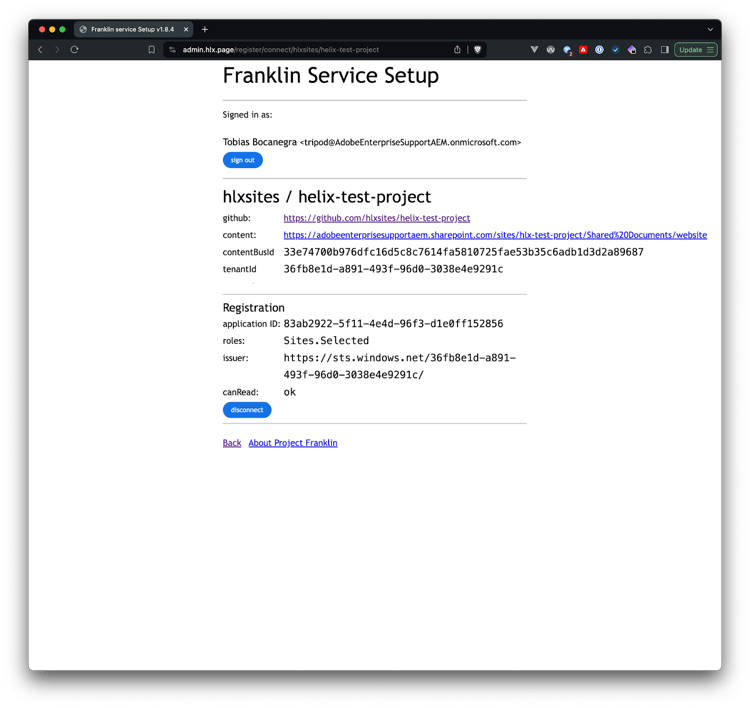Click the disconnect button
Screen dimensions: 750x708
(x=247, y=410)
